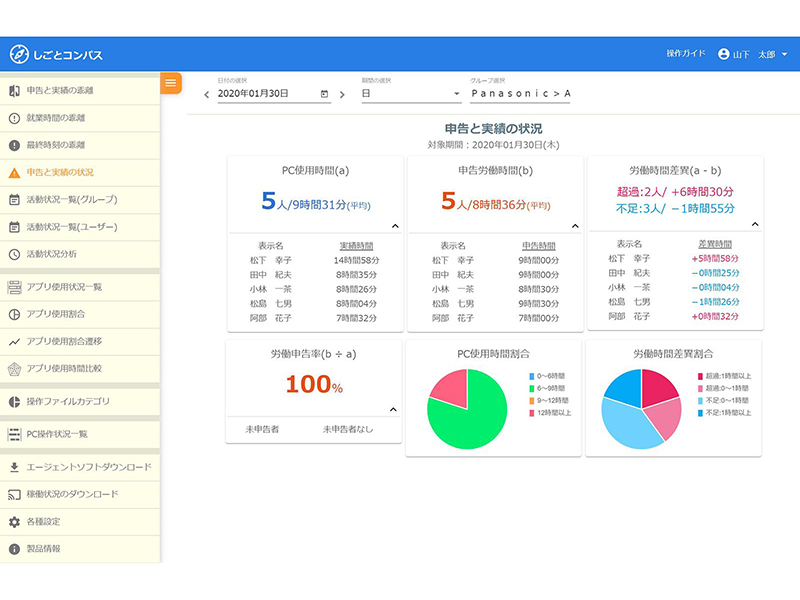
Task: Open user menu arrow next to 山下 太郎
Action: tap(785, 54)
